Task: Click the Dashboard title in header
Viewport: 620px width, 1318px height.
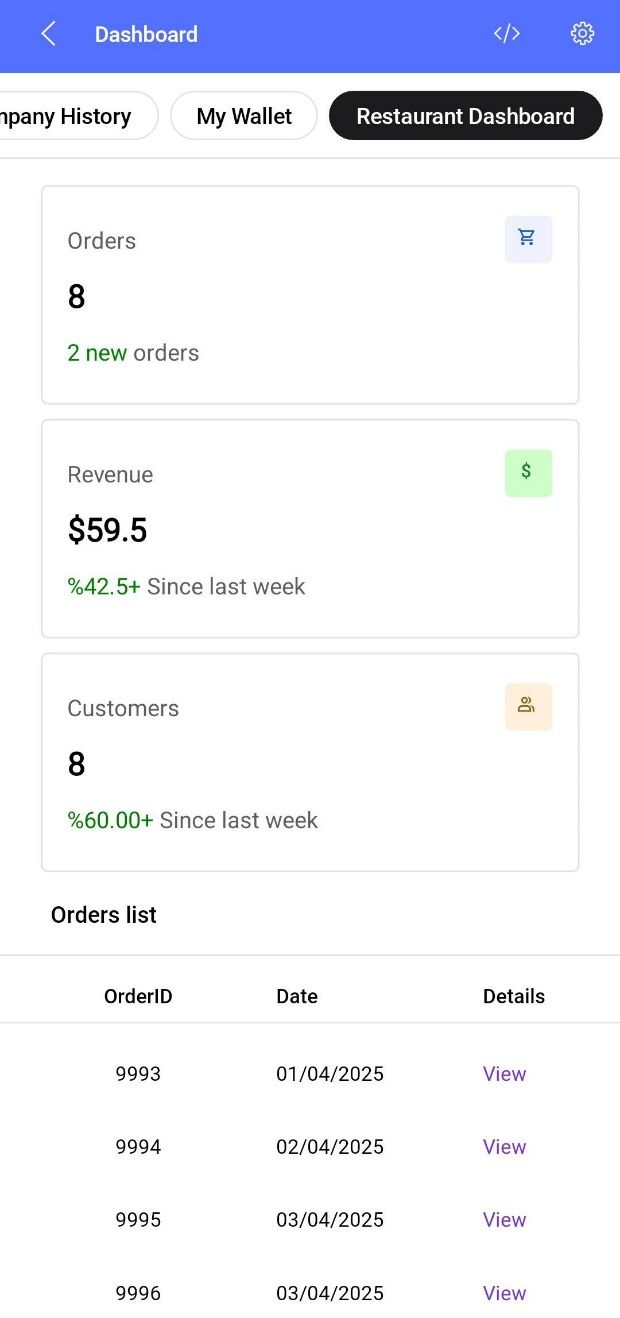Action: (x=146, y=34)
